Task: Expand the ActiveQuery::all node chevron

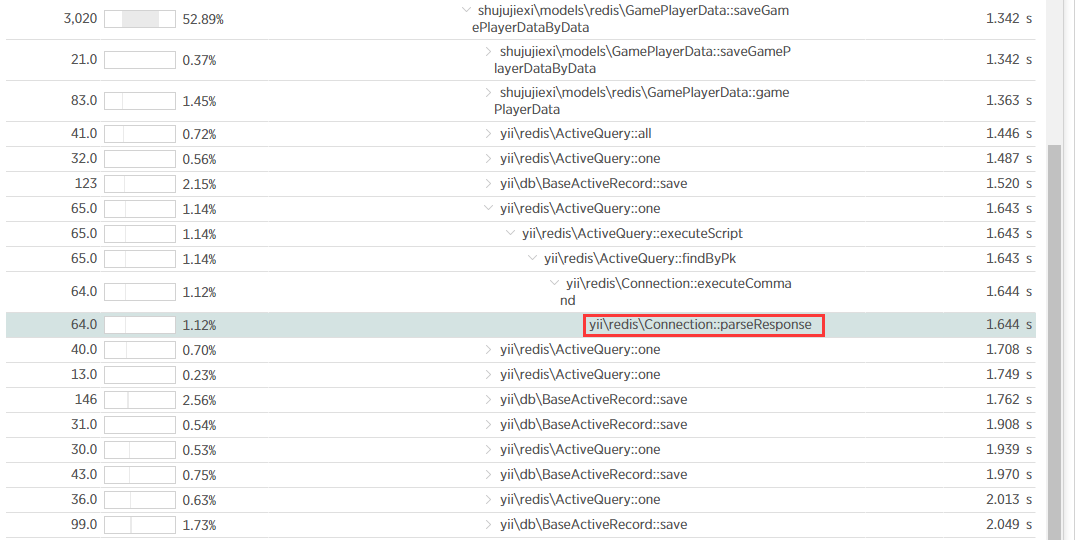Action: [x=488, y=134]
